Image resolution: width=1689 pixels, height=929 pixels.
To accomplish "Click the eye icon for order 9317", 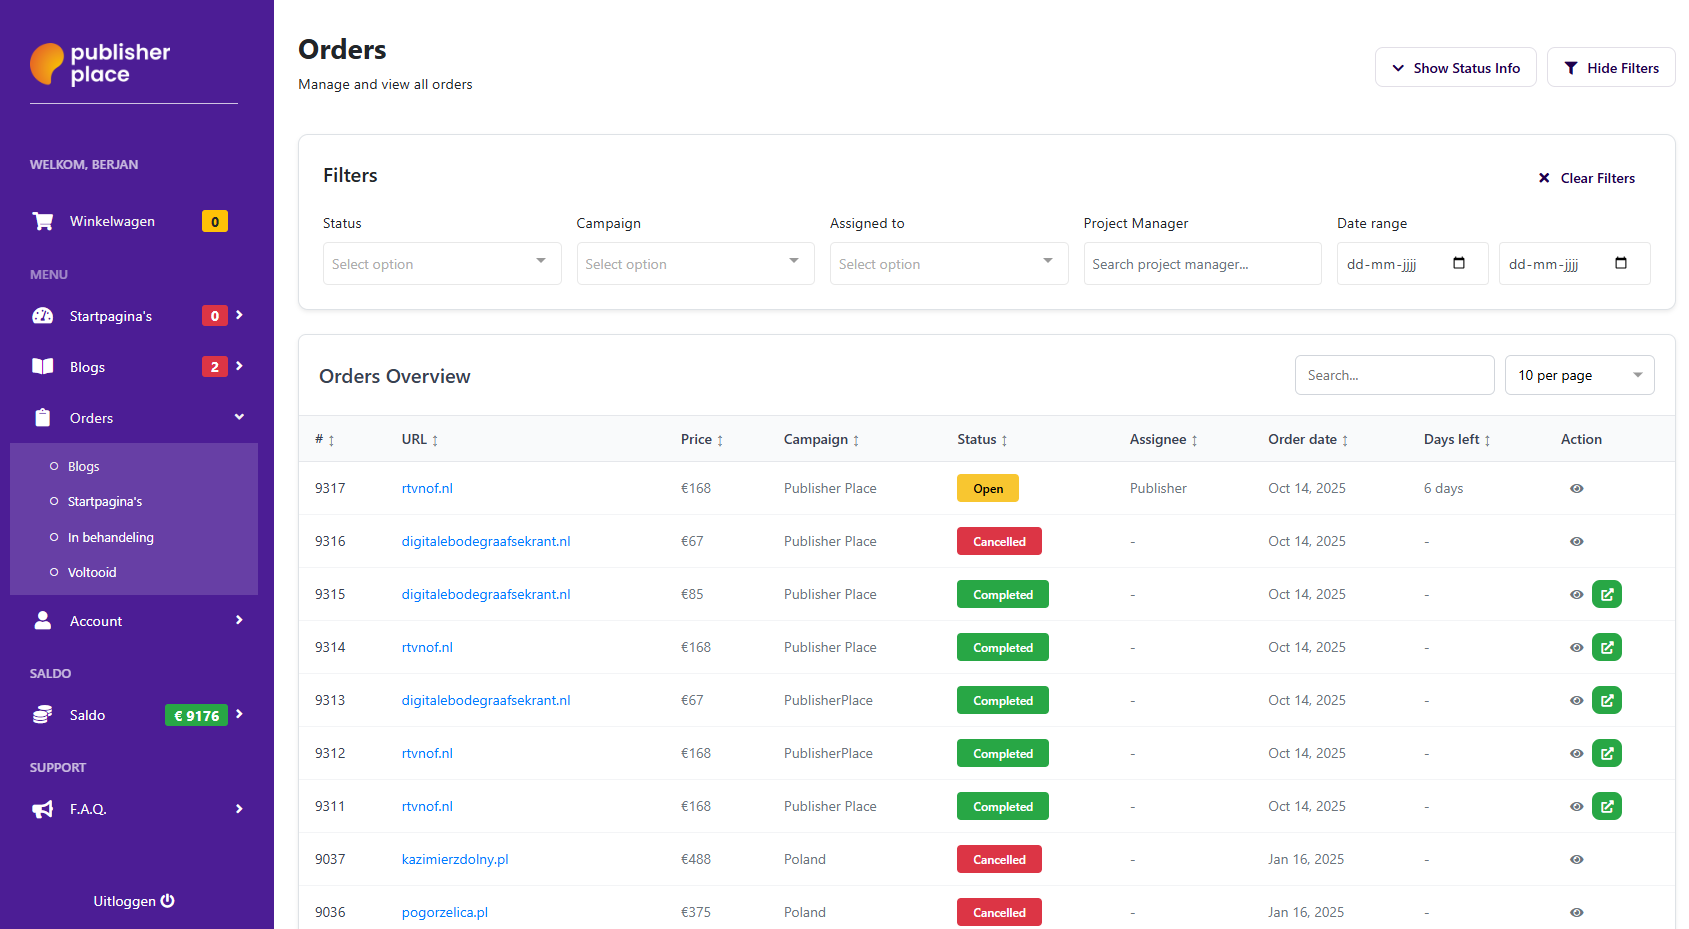I will [x=1576, y=489].
